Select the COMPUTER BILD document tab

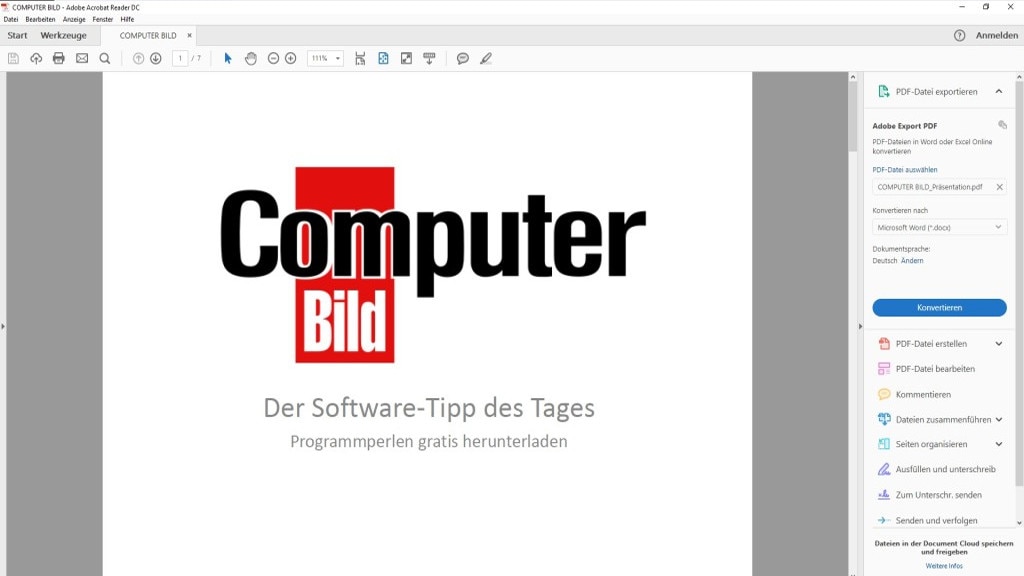pos(148,35)
